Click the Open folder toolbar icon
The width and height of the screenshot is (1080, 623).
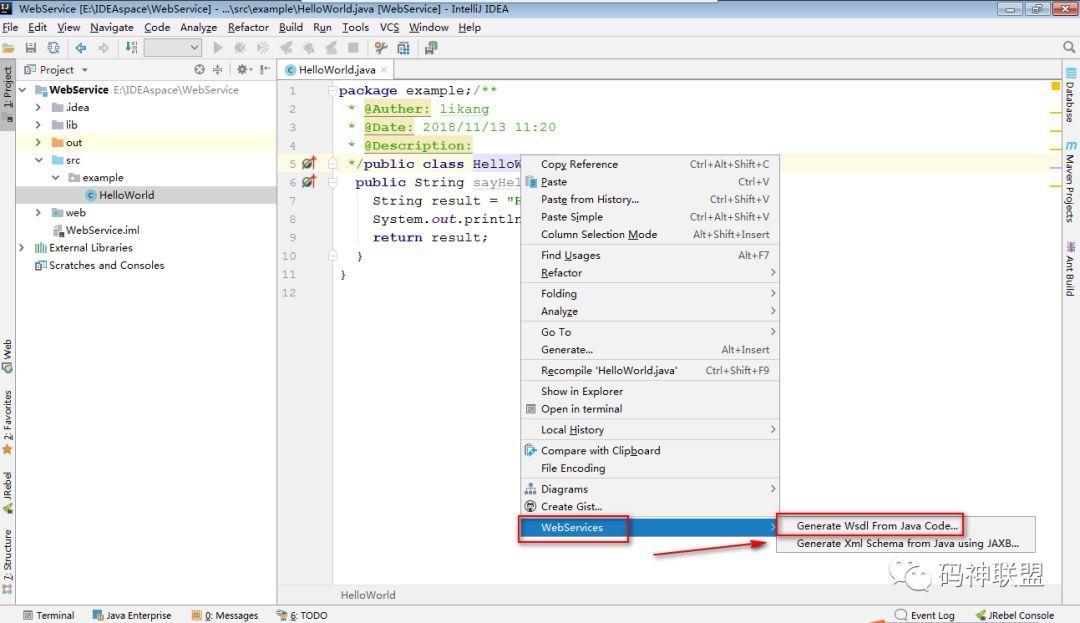tap(8, 47)
